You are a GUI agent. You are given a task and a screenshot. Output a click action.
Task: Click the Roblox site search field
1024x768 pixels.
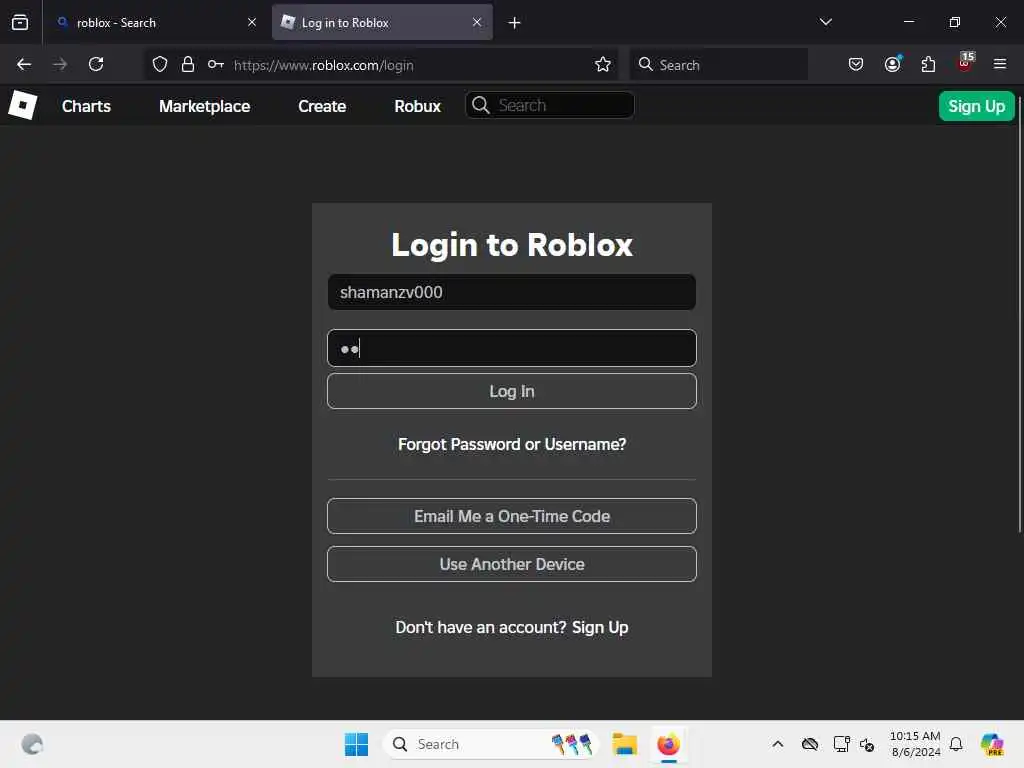550,105
